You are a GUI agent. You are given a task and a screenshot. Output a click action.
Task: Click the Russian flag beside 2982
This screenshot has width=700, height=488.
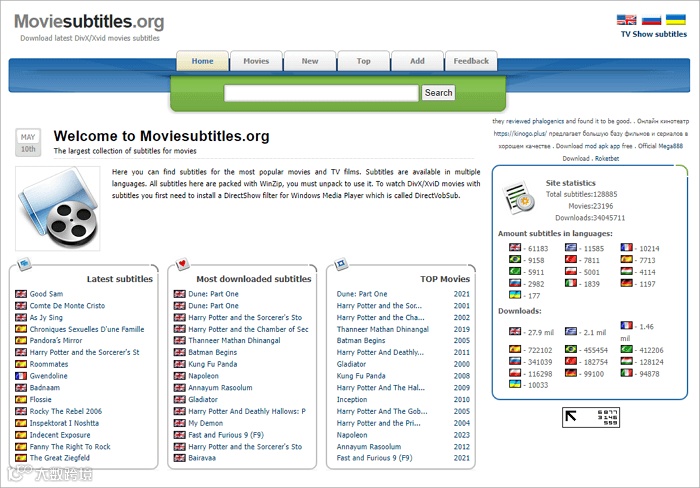click(515, 283)
